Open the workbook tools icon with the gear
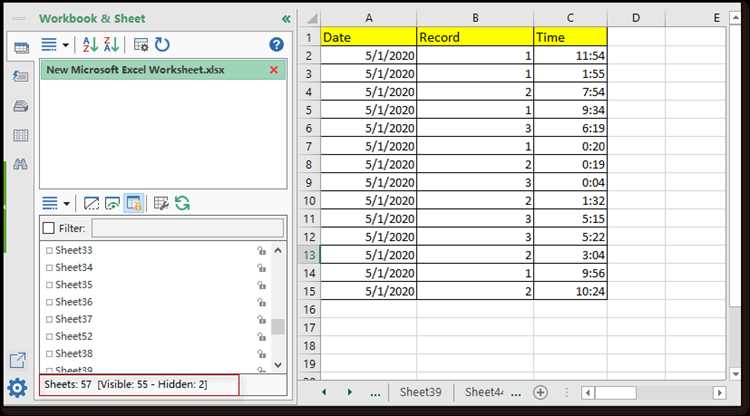The width and height of the screenshot is (750, 416). click(141, 44)
